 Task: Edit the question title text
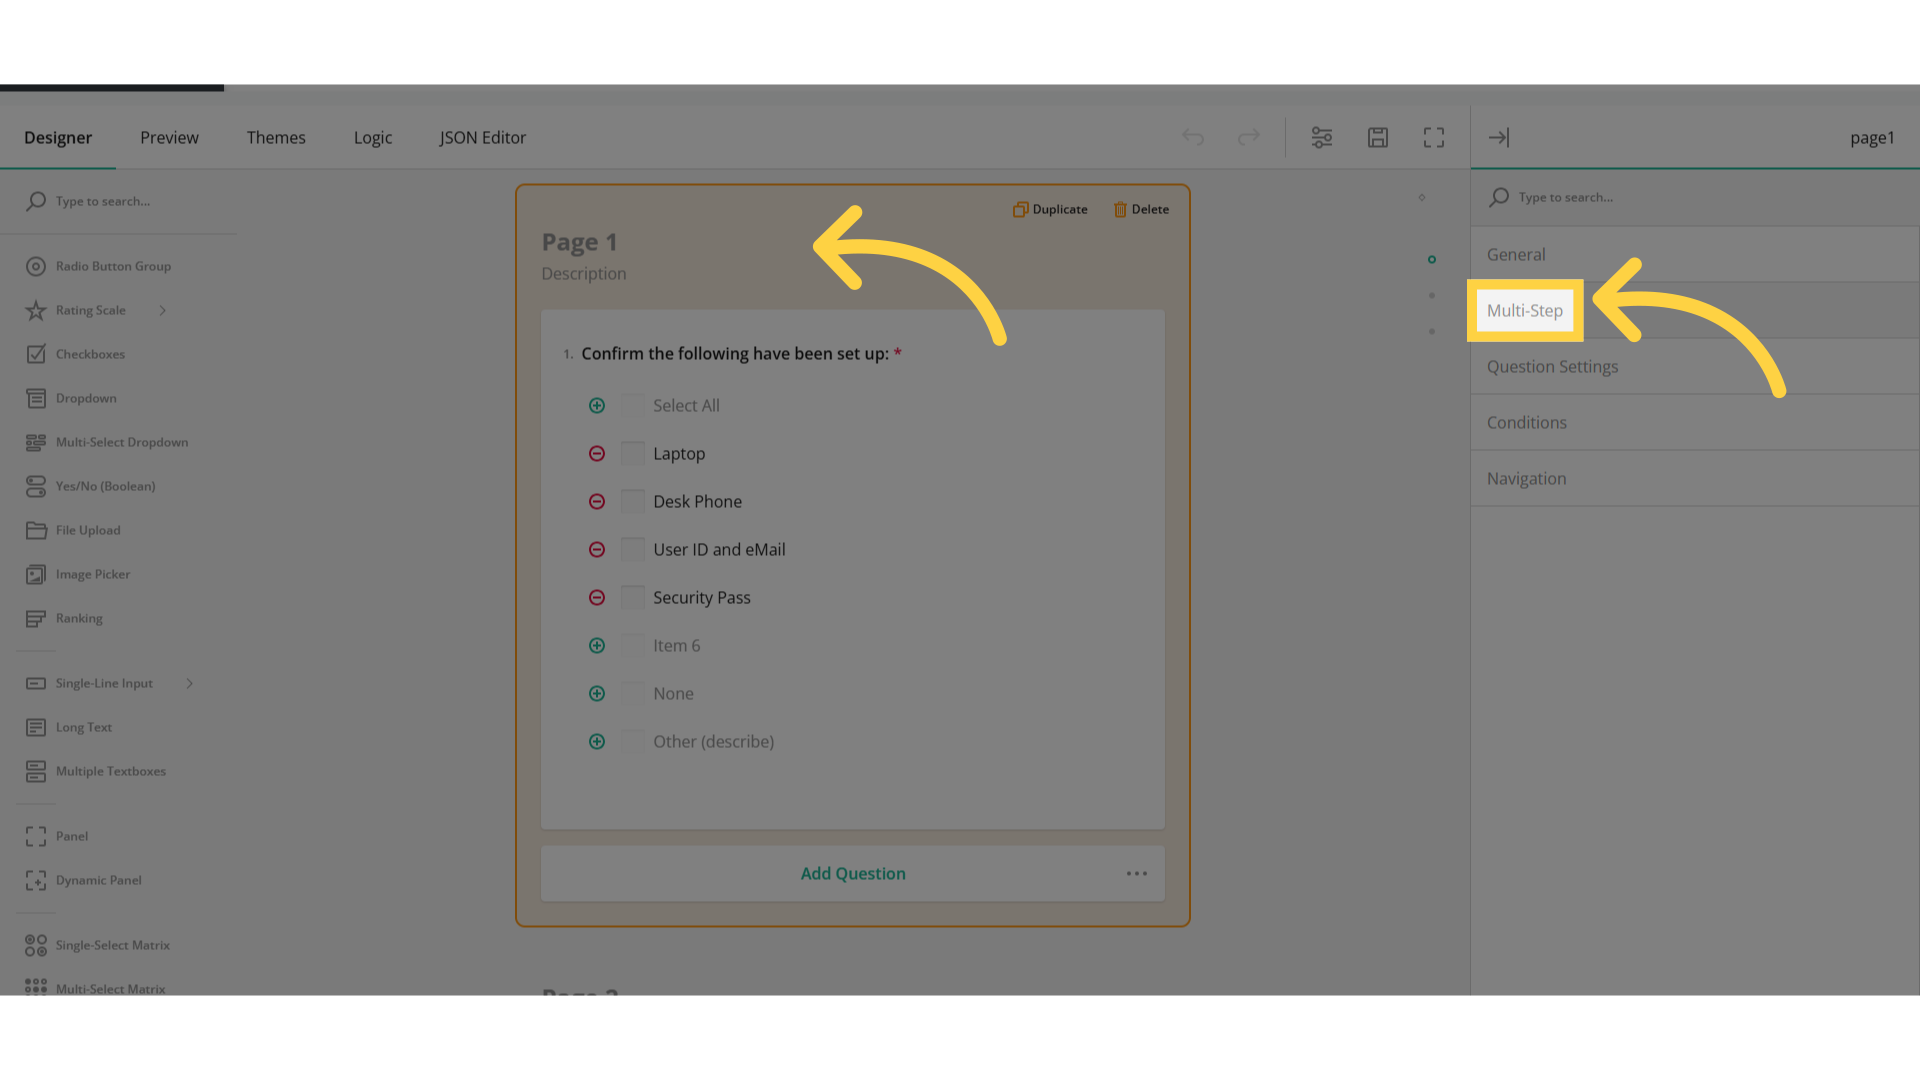coord(735,354)
